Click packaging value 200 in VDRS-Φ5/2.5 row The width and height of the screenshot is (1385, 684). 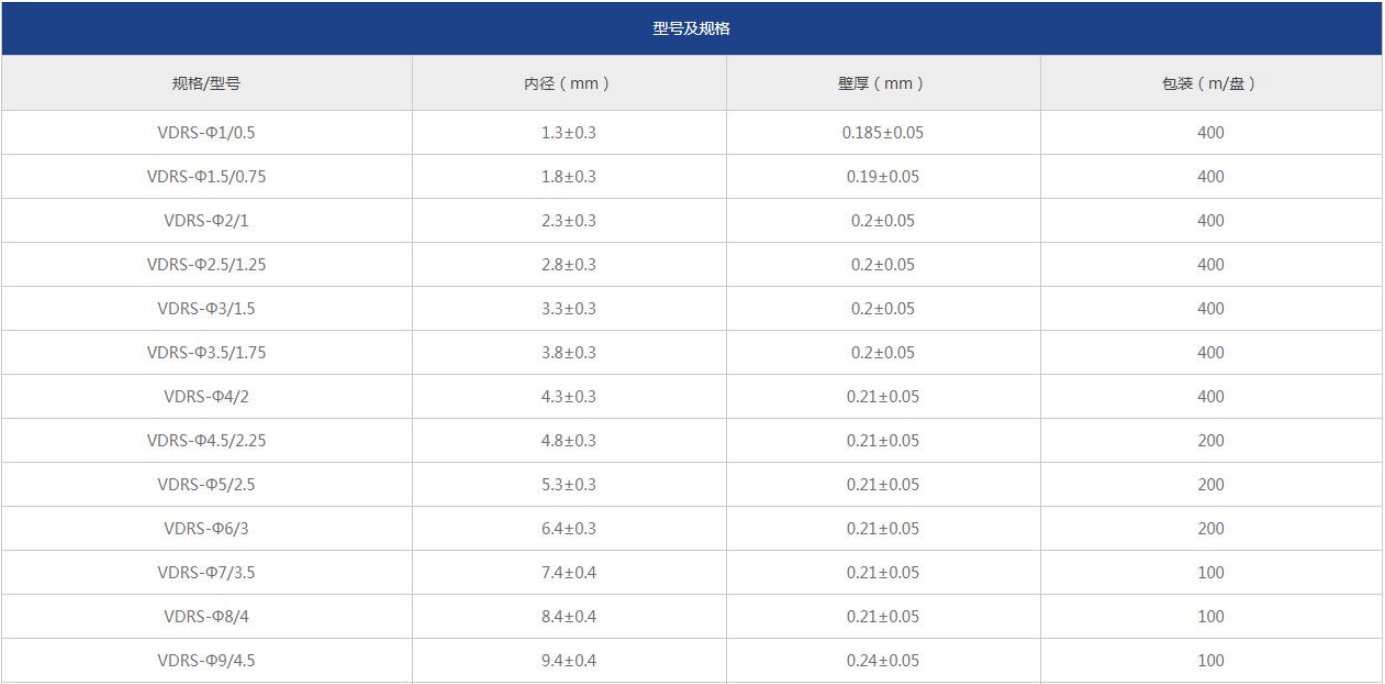click(x=1210, y=485)
